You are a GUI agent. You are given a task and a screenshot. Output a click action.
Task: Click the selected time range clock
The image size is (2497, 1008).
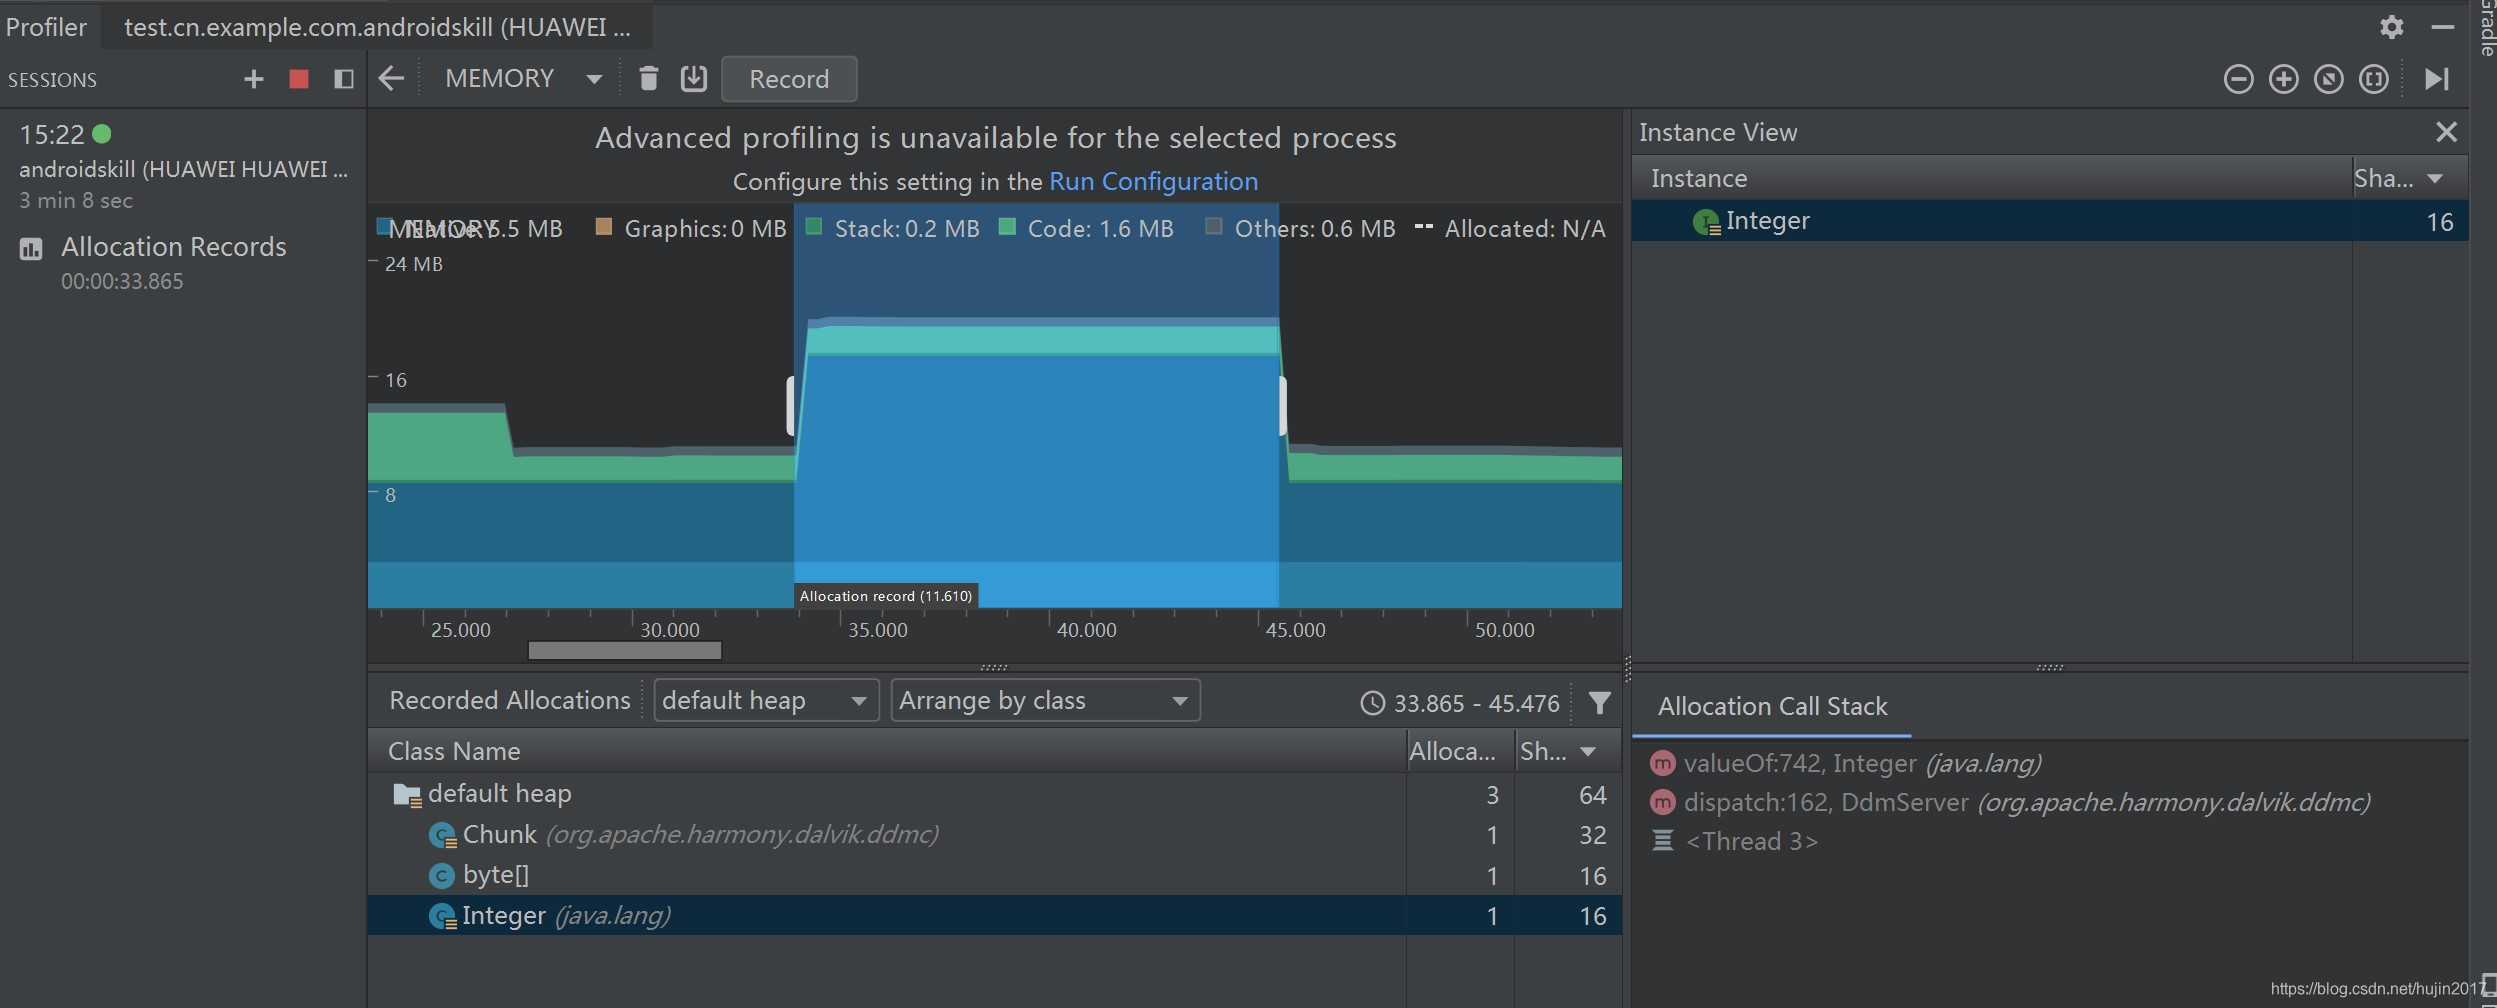1373,703
